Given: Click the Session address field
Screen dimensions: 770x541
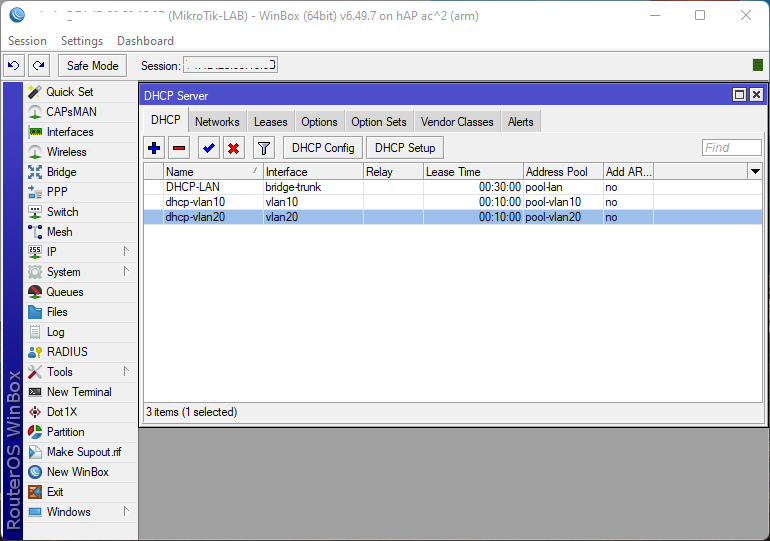Looking at the screenshot, I should [x=230, y=65].
